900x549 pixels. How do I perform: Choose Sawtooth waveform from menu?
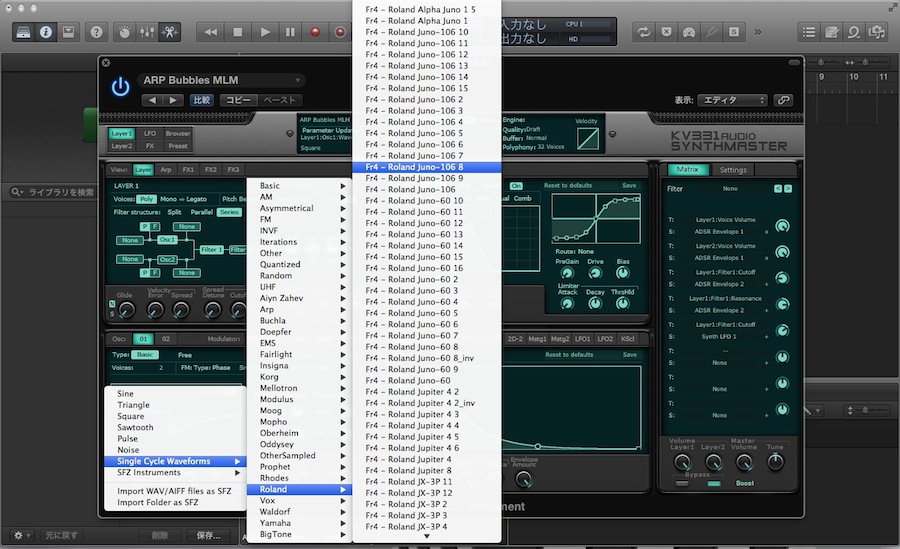175,427
